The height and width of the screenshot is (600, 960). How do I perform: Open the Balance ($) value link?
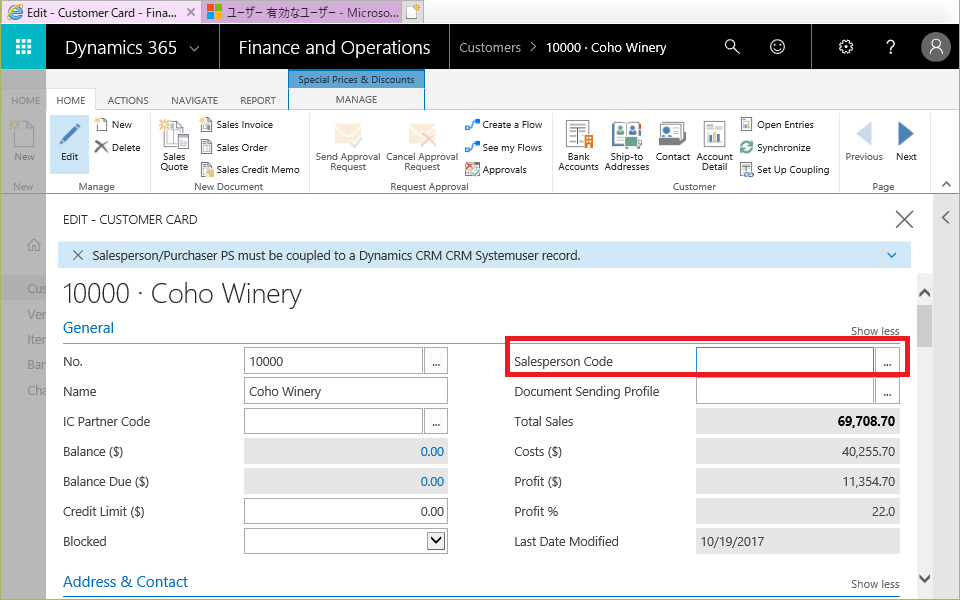click(x=432, y=451)
